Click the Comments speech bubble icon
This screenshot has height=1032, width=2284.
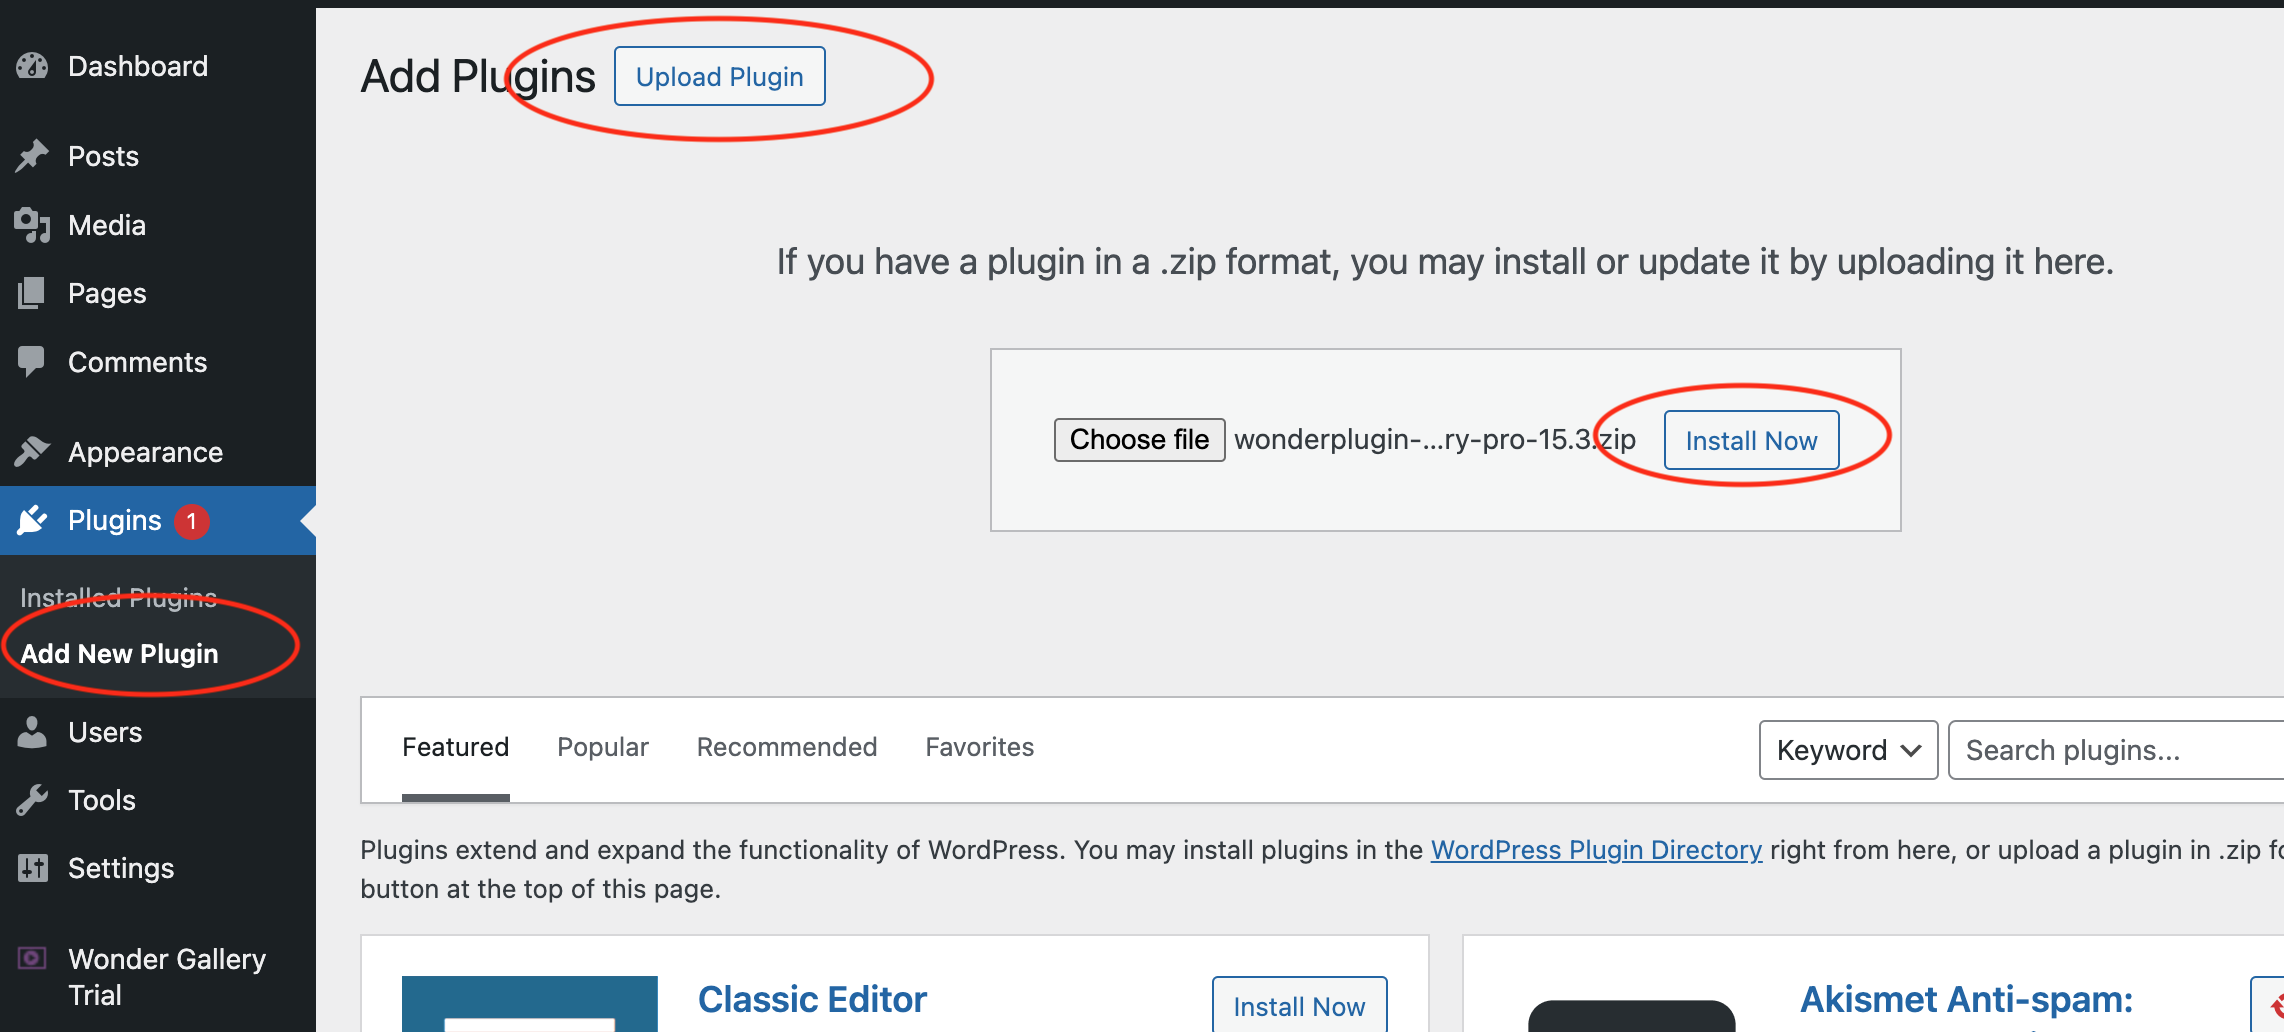click(x=32, y=361)
